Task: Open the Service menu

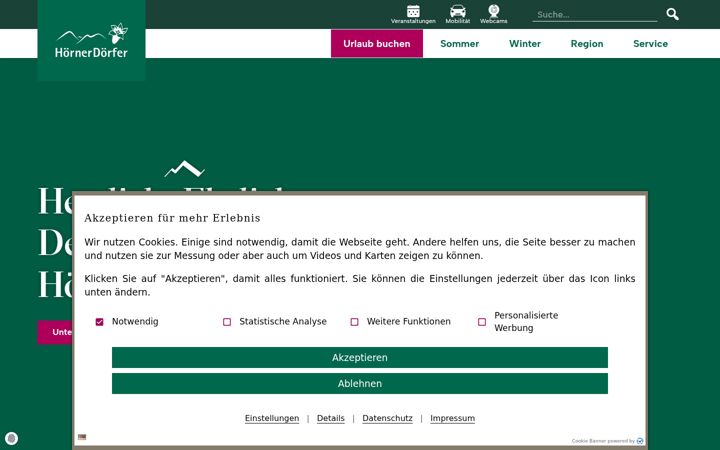Action: pyautogui.click(x=650, y=44)
